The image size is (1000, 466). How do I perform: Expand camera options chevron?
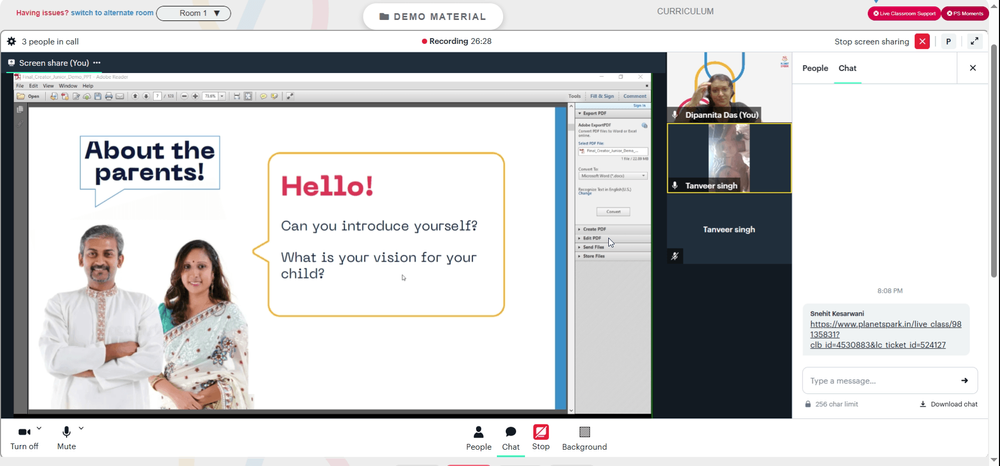39,428
